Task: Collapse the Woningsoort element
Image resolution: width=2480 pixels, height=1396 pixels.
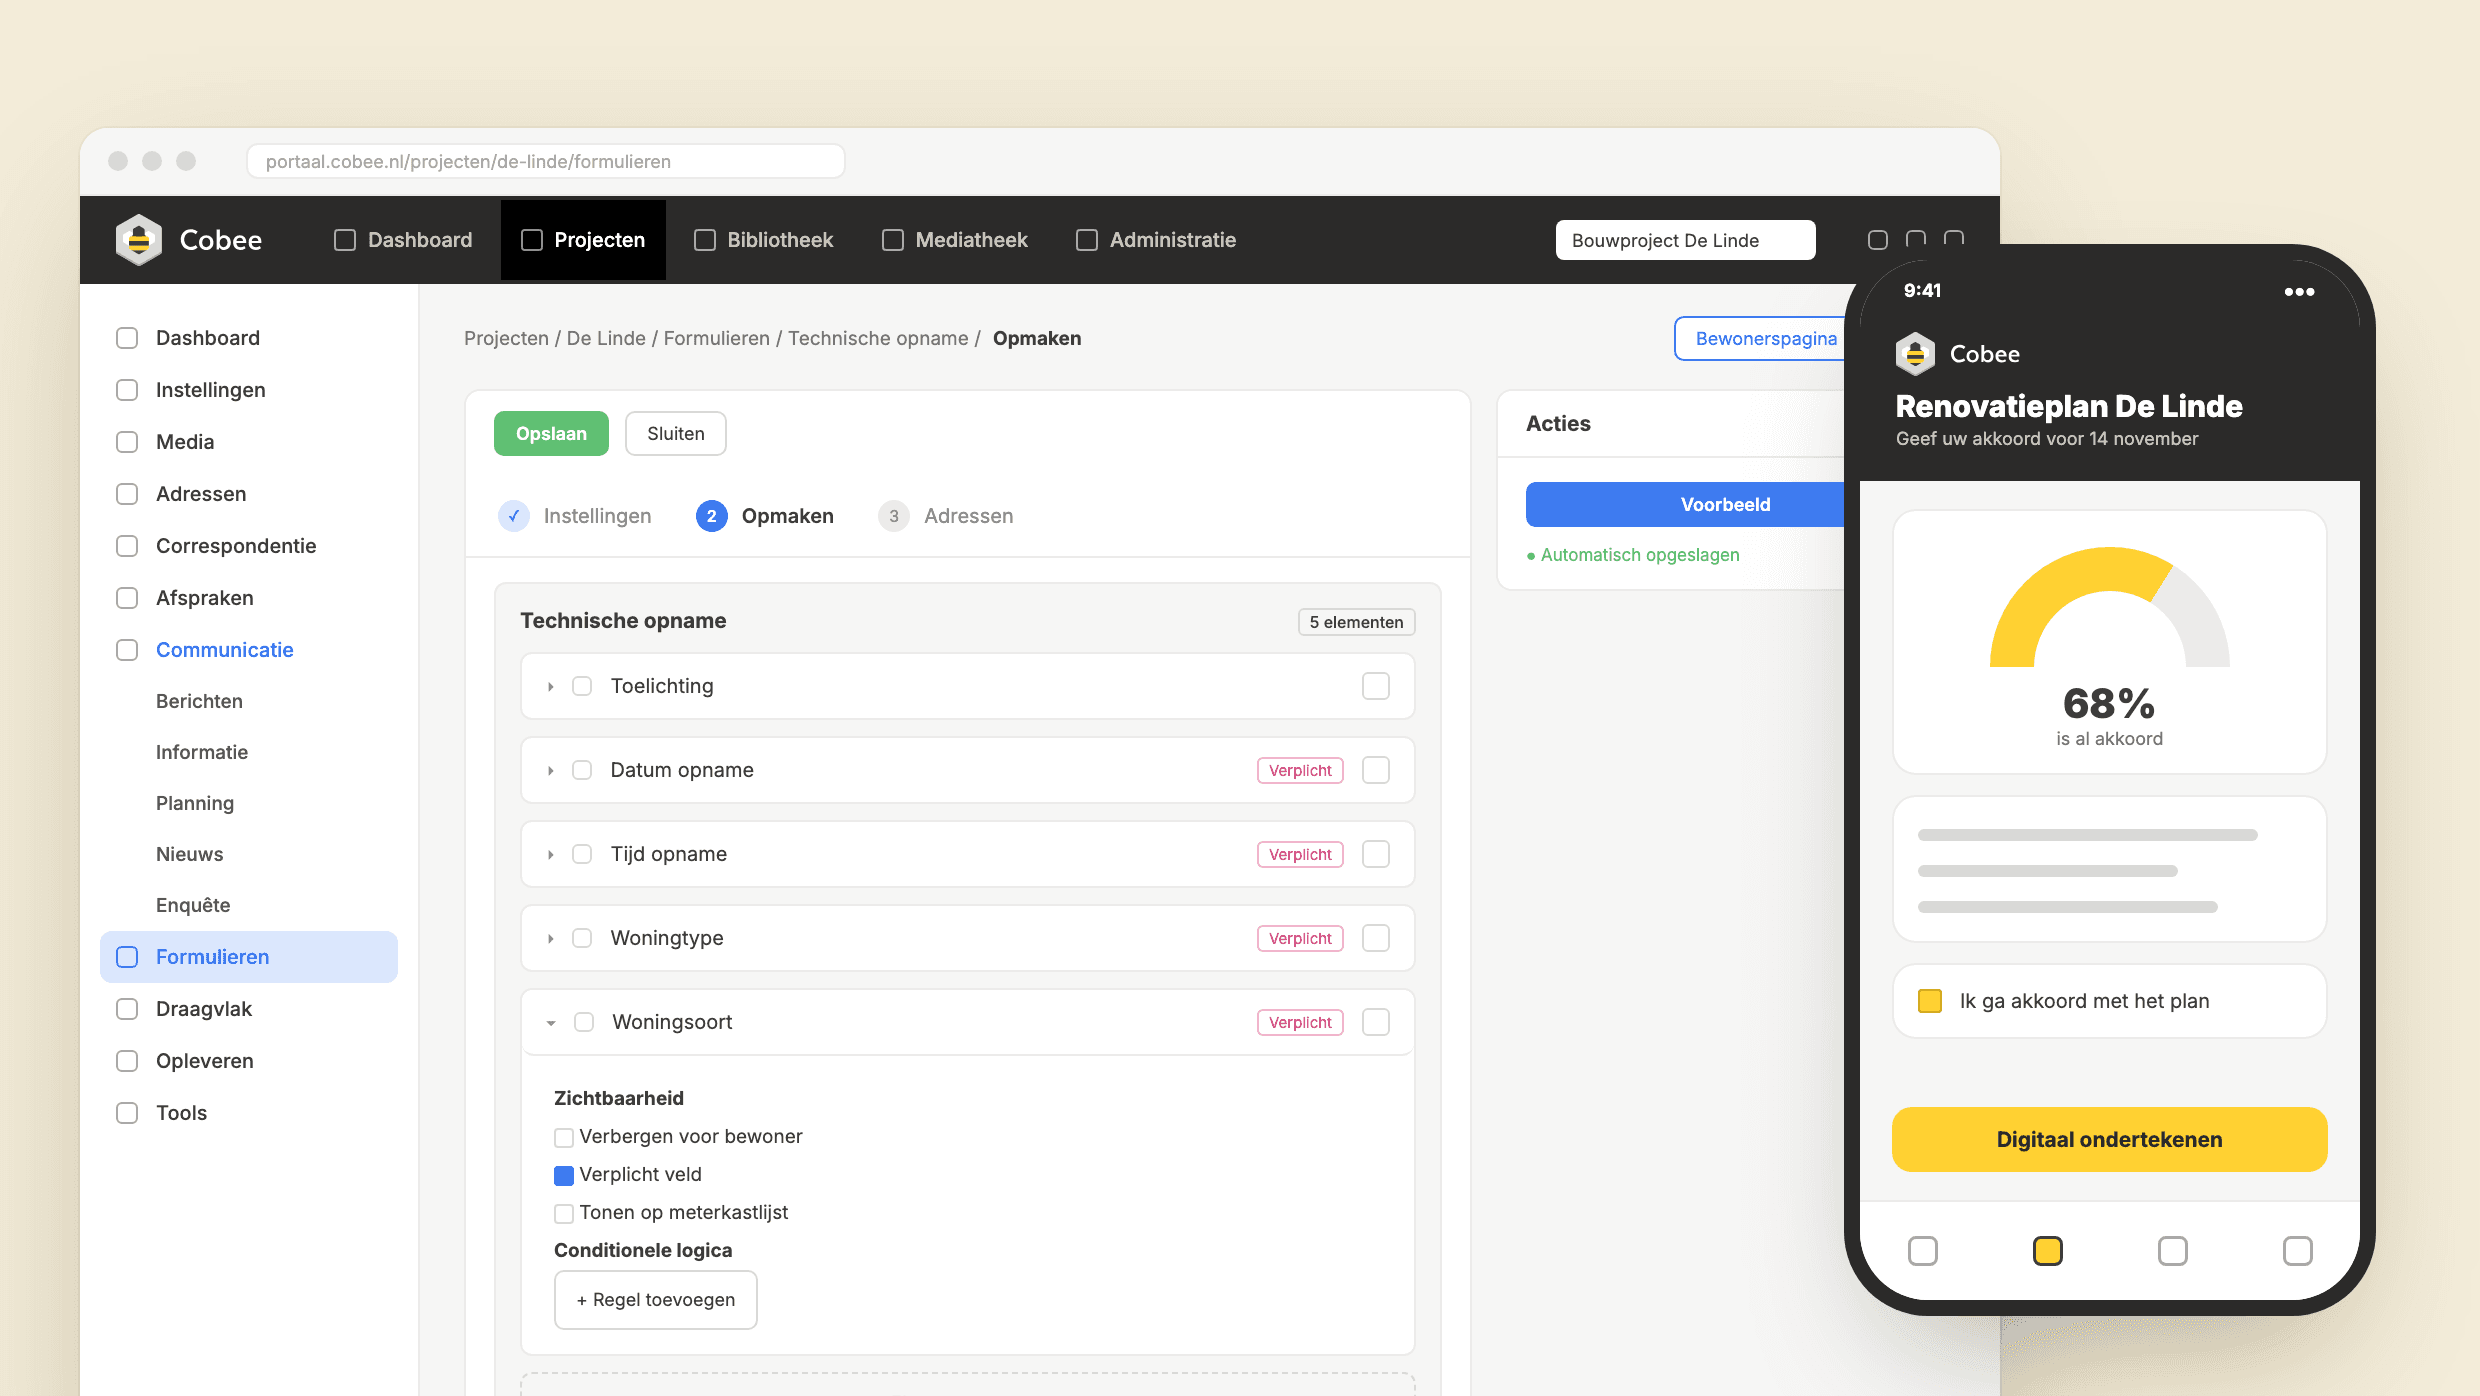Action: 551,1023
